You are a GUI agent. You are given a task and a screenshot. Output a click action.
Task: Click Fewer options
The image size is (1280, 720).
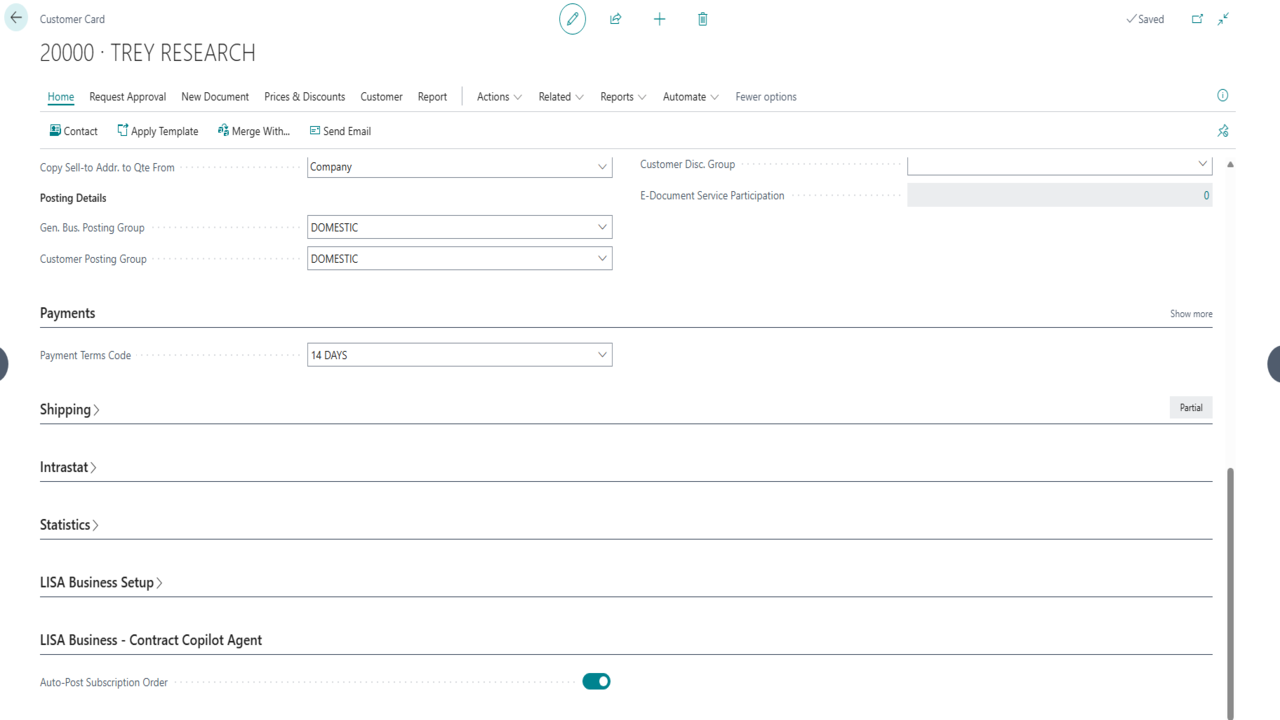[x=766, y=97]
